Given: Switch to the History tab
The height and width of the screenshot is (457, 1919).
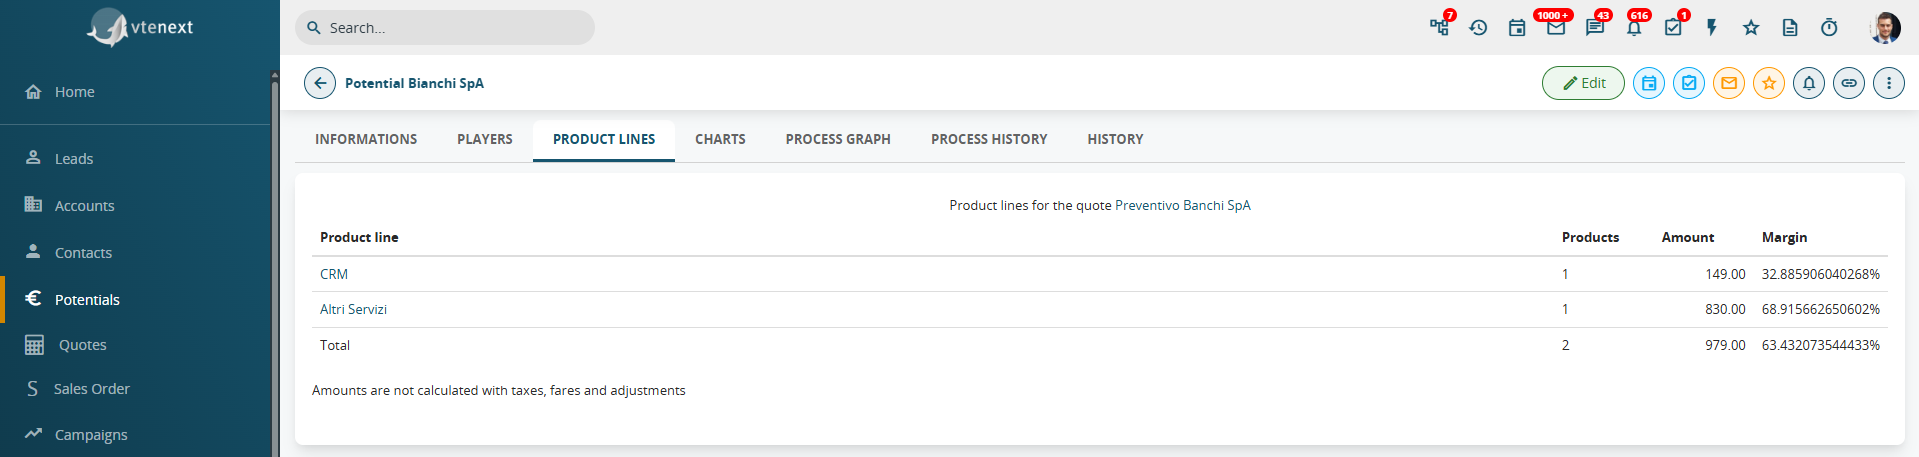Looking at the screenshot, I should pyautogui.click(x=1115, y=139).
